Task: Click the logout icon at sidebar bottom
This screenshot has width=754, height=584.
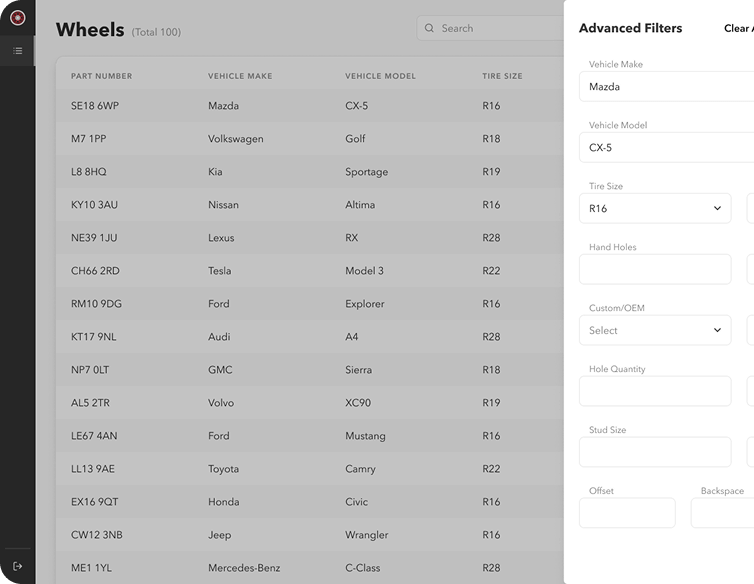Action: pyautogui.click(x=18, y=566)
